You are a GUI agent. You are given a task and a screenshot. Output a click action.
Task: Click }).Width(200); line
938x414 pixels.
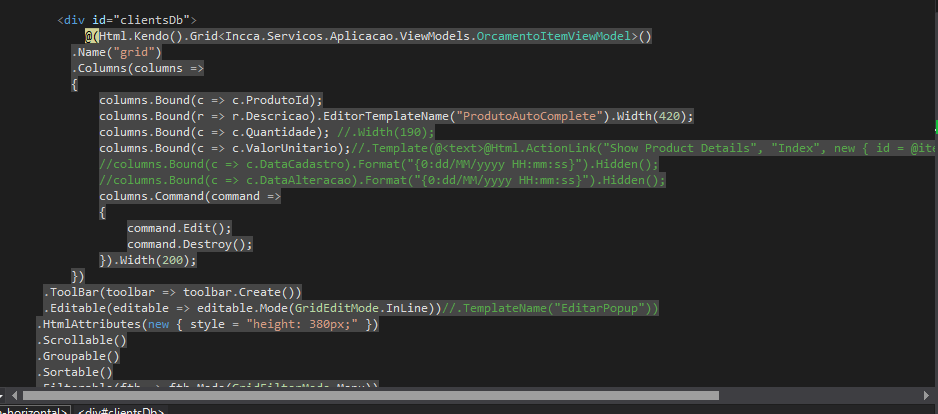click(148, 260)
